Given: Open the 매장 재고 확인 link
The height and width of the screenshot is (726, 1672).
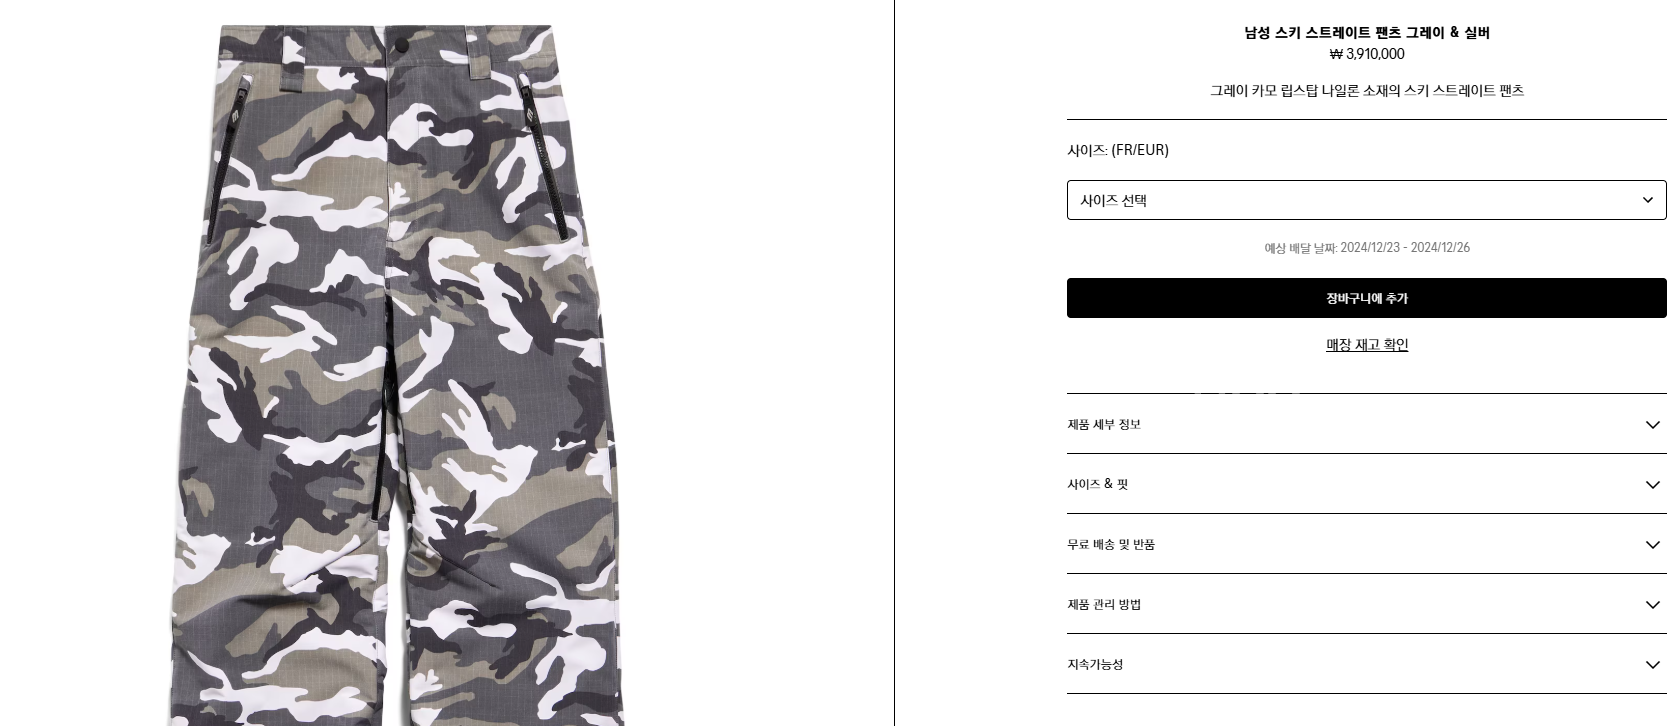Looking at the screenshot, I should point(1367,345).
